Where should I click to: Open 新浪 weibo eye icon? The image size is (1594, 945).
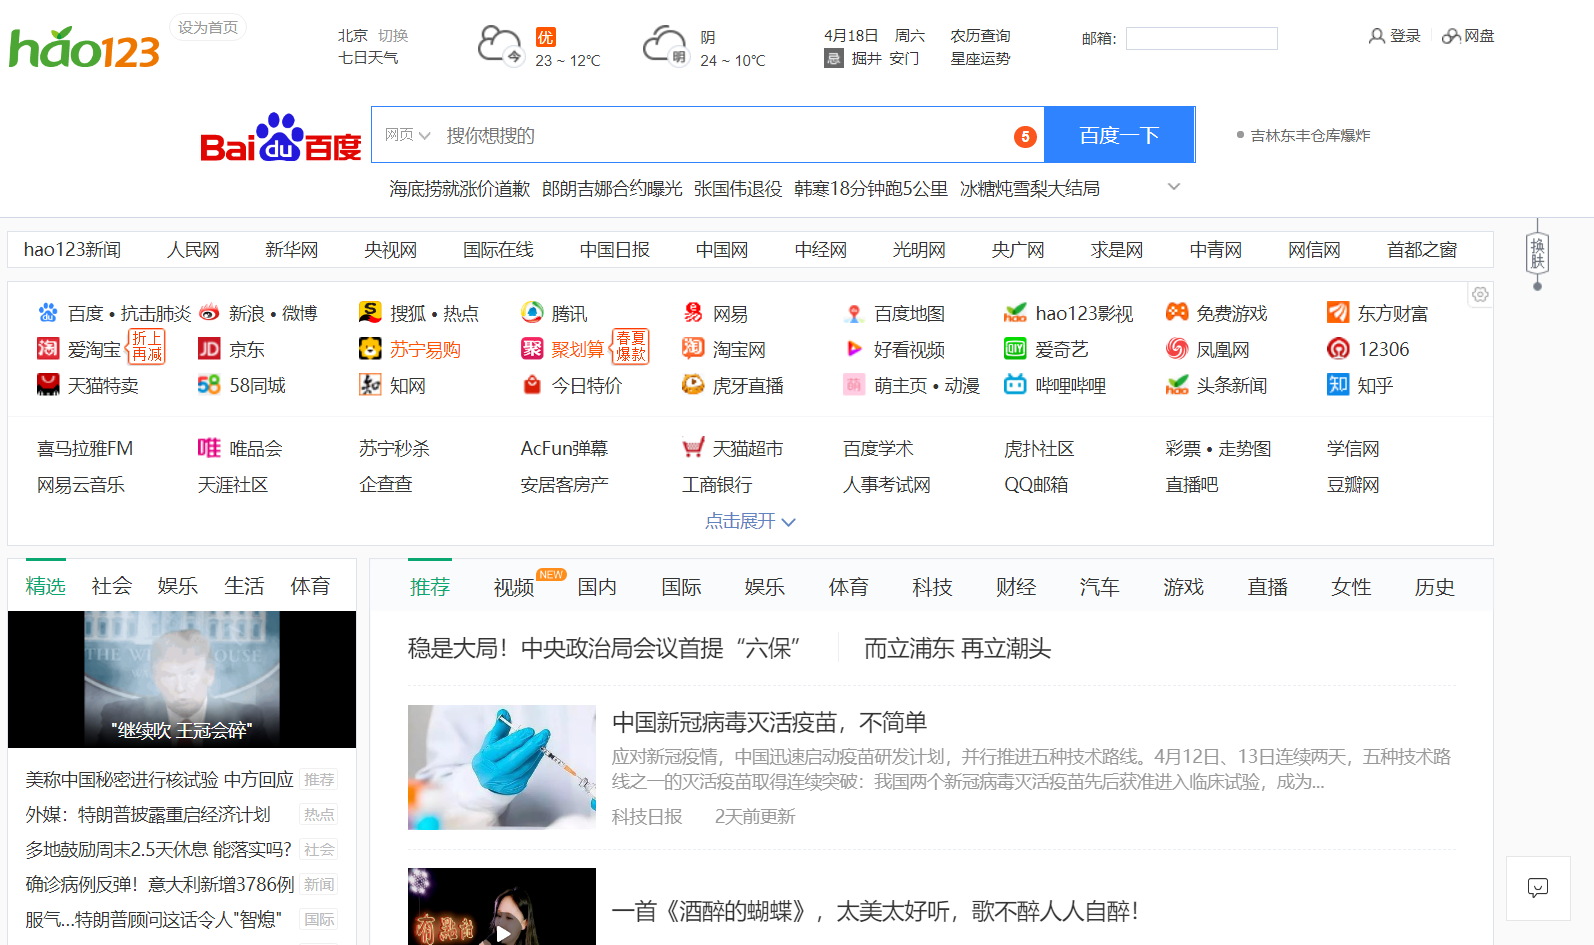209,313
